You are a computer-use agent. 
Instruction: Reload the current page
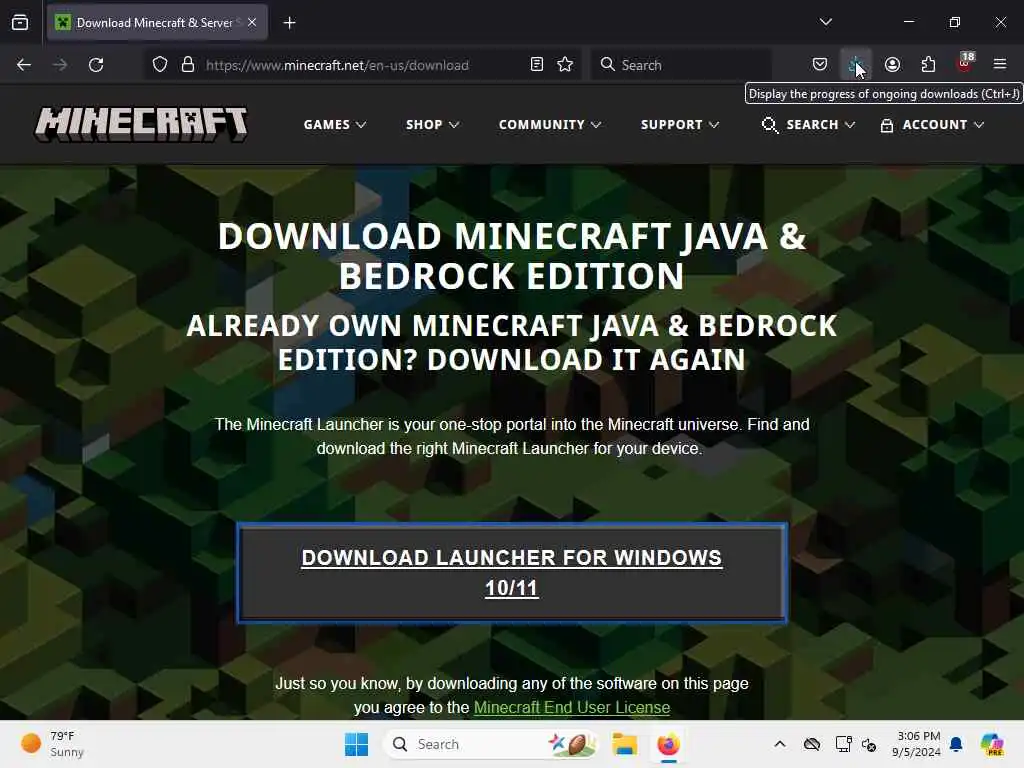[x=96, y=65]
